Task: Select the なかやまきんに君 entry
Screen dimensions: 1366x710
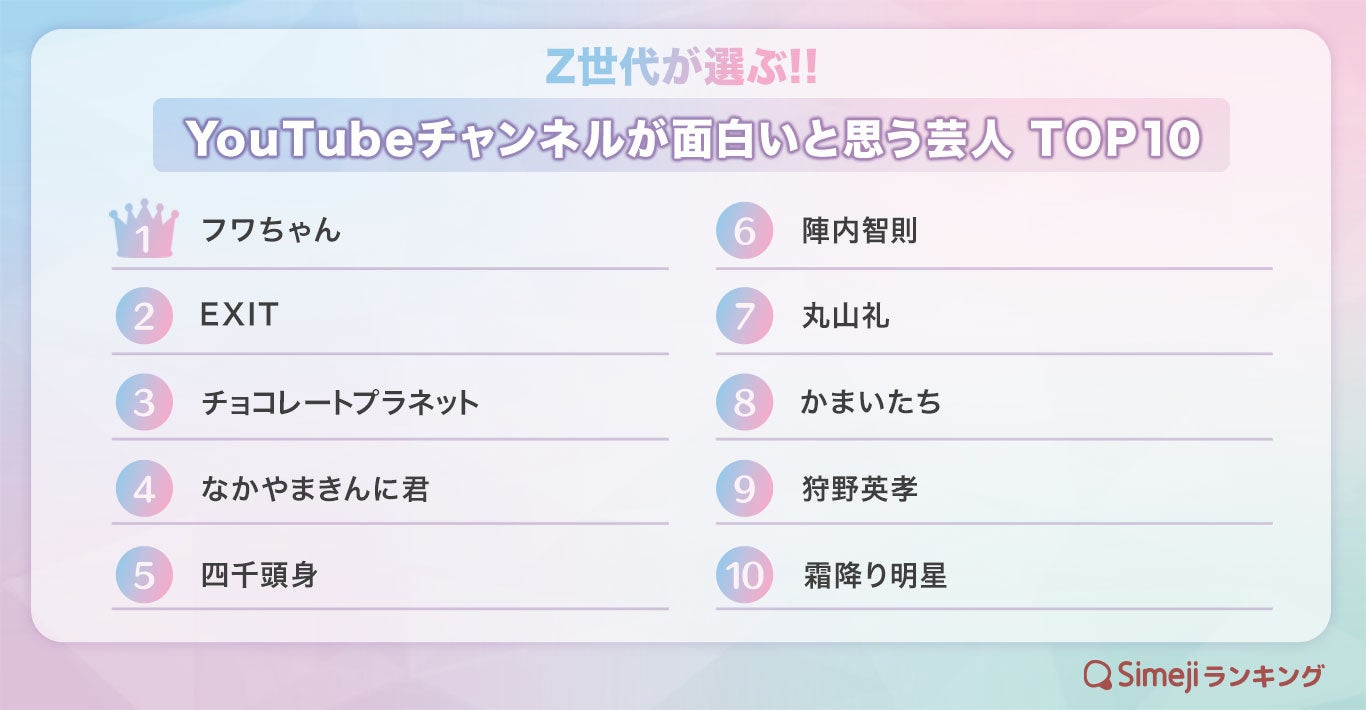Action: [315, 489]
